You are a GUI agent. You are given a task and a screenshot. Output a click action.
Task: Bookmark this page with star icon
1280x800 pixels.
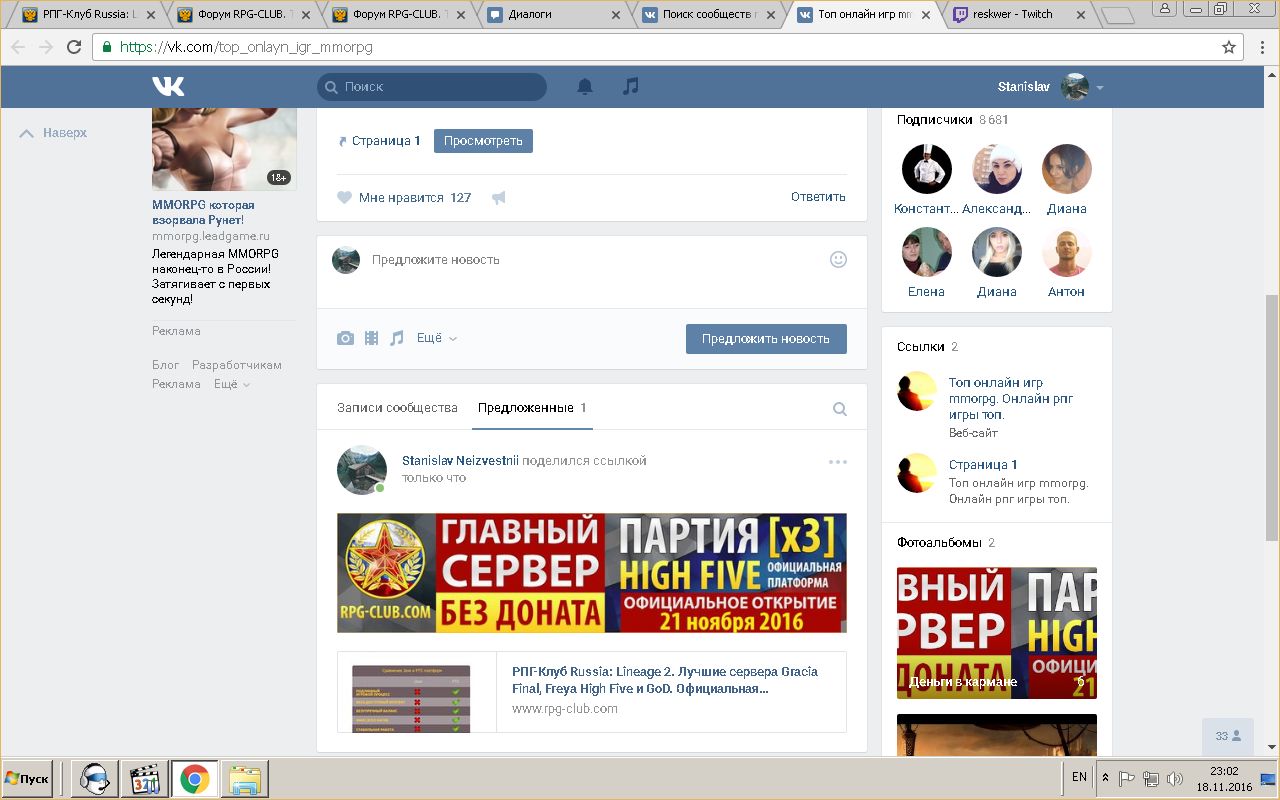point(1229,47)
